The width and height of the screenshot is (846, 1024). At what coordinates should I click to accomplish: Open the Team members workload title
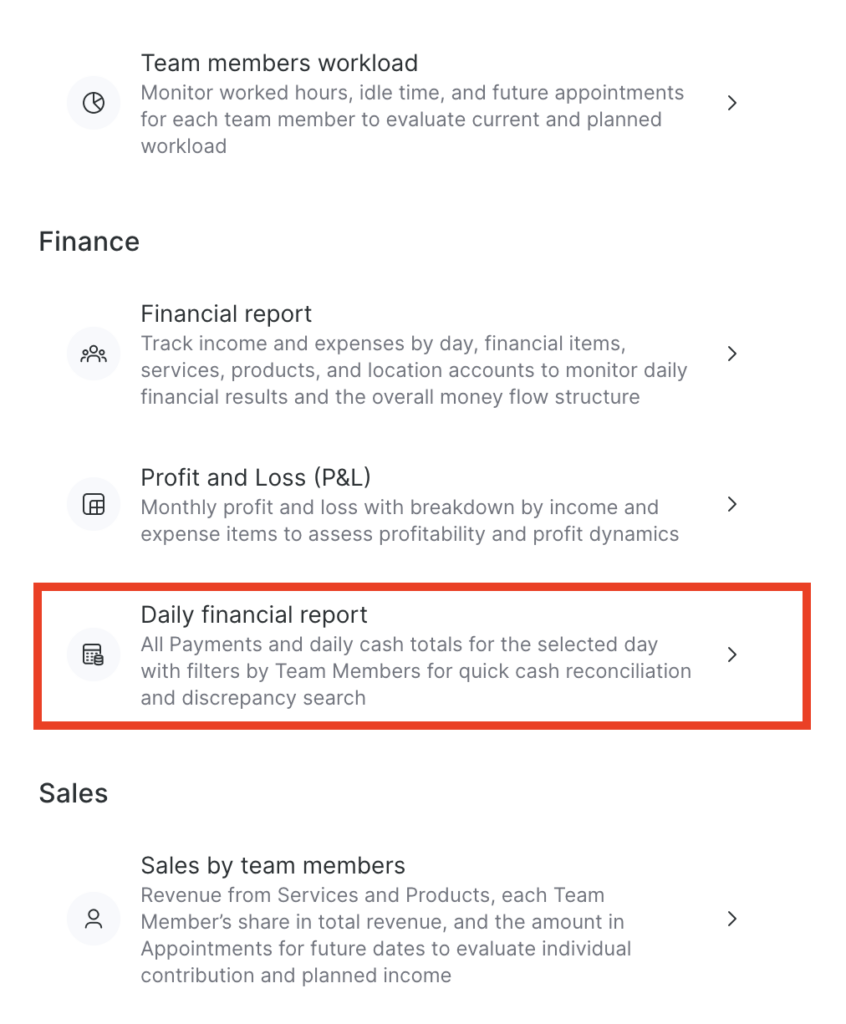[279, 63]
